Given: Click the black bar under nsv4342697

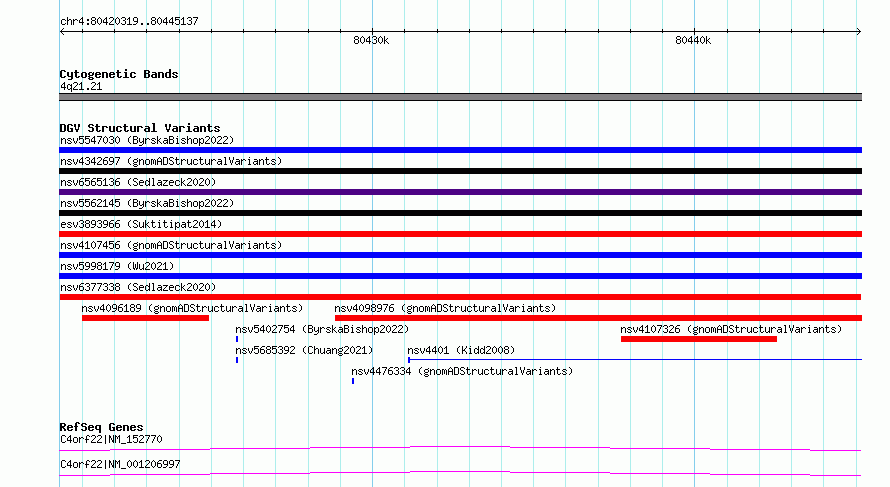Looking at the screenshot, I should (460, 171).
